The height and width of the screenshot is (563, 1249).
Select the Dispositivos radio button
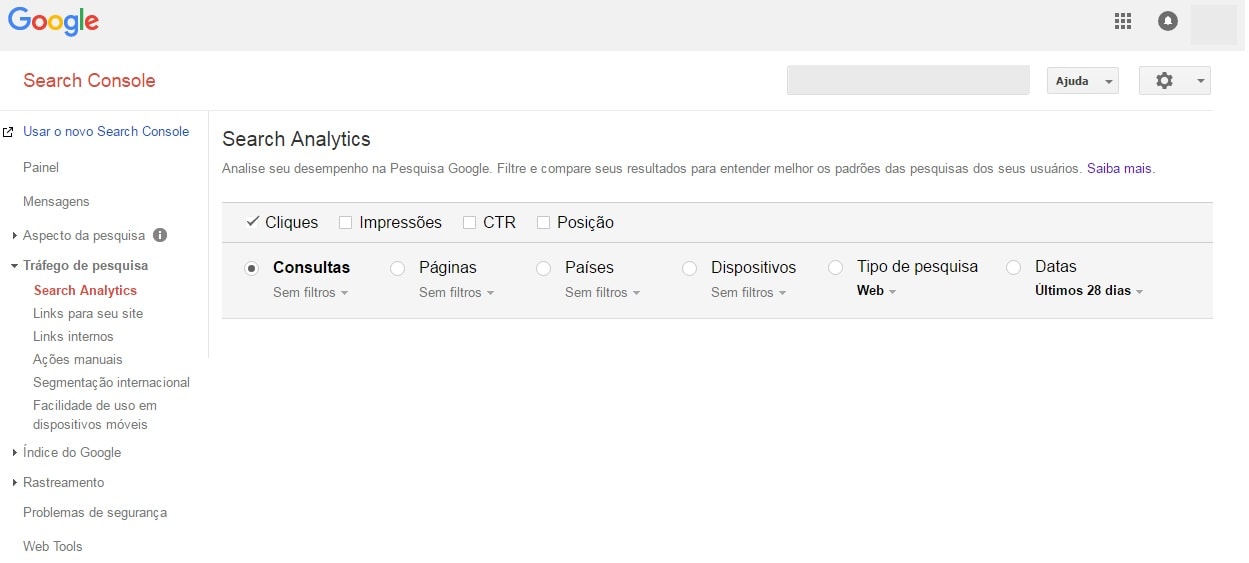coord(689,268)
